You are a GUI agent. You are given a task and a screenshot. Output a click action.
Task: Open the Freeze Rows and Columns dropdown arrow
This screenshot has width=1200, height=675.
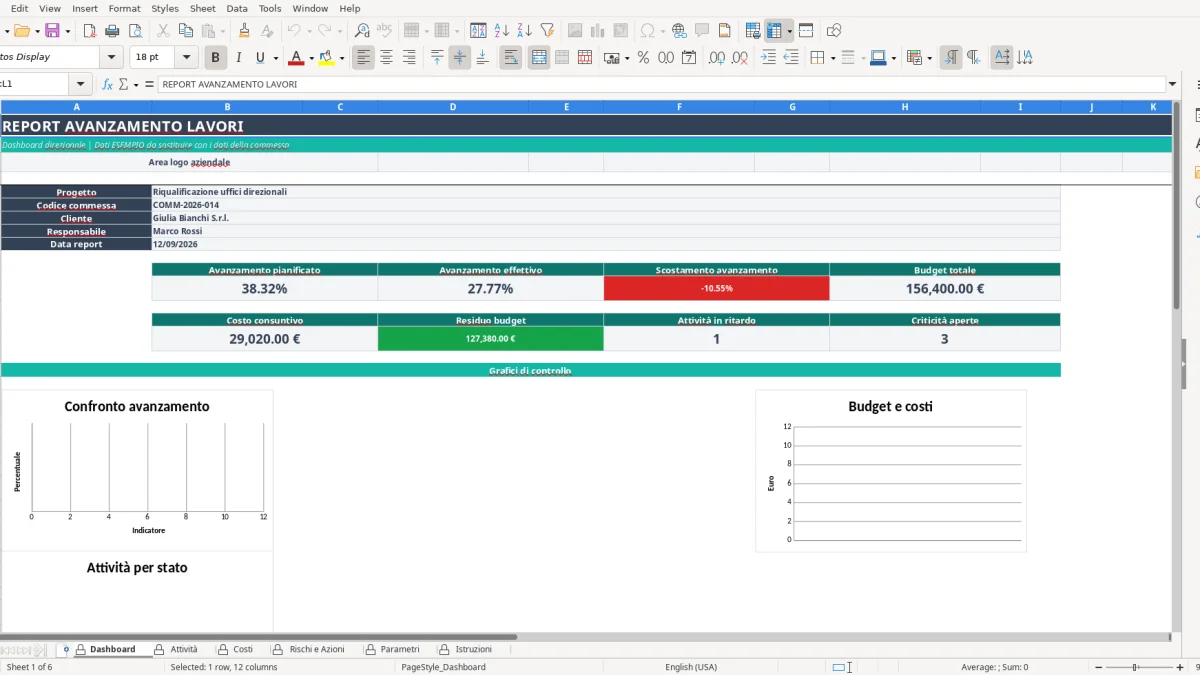tap(790, 31)
